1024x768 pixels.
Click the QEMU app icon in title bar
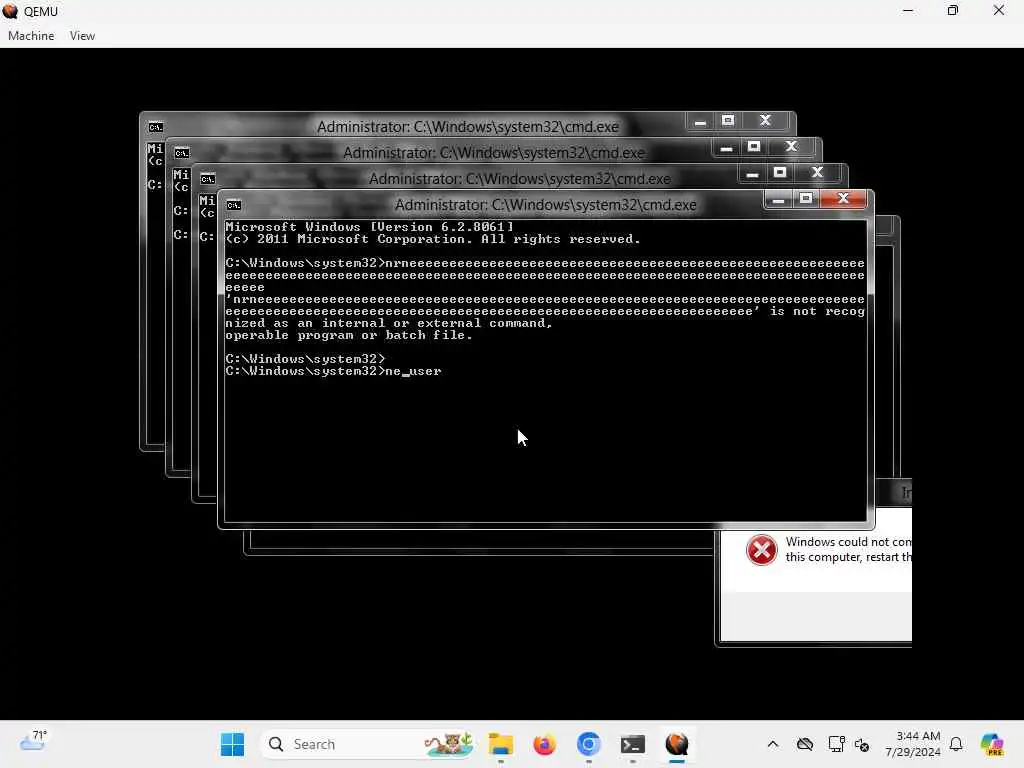click(10, 11)
